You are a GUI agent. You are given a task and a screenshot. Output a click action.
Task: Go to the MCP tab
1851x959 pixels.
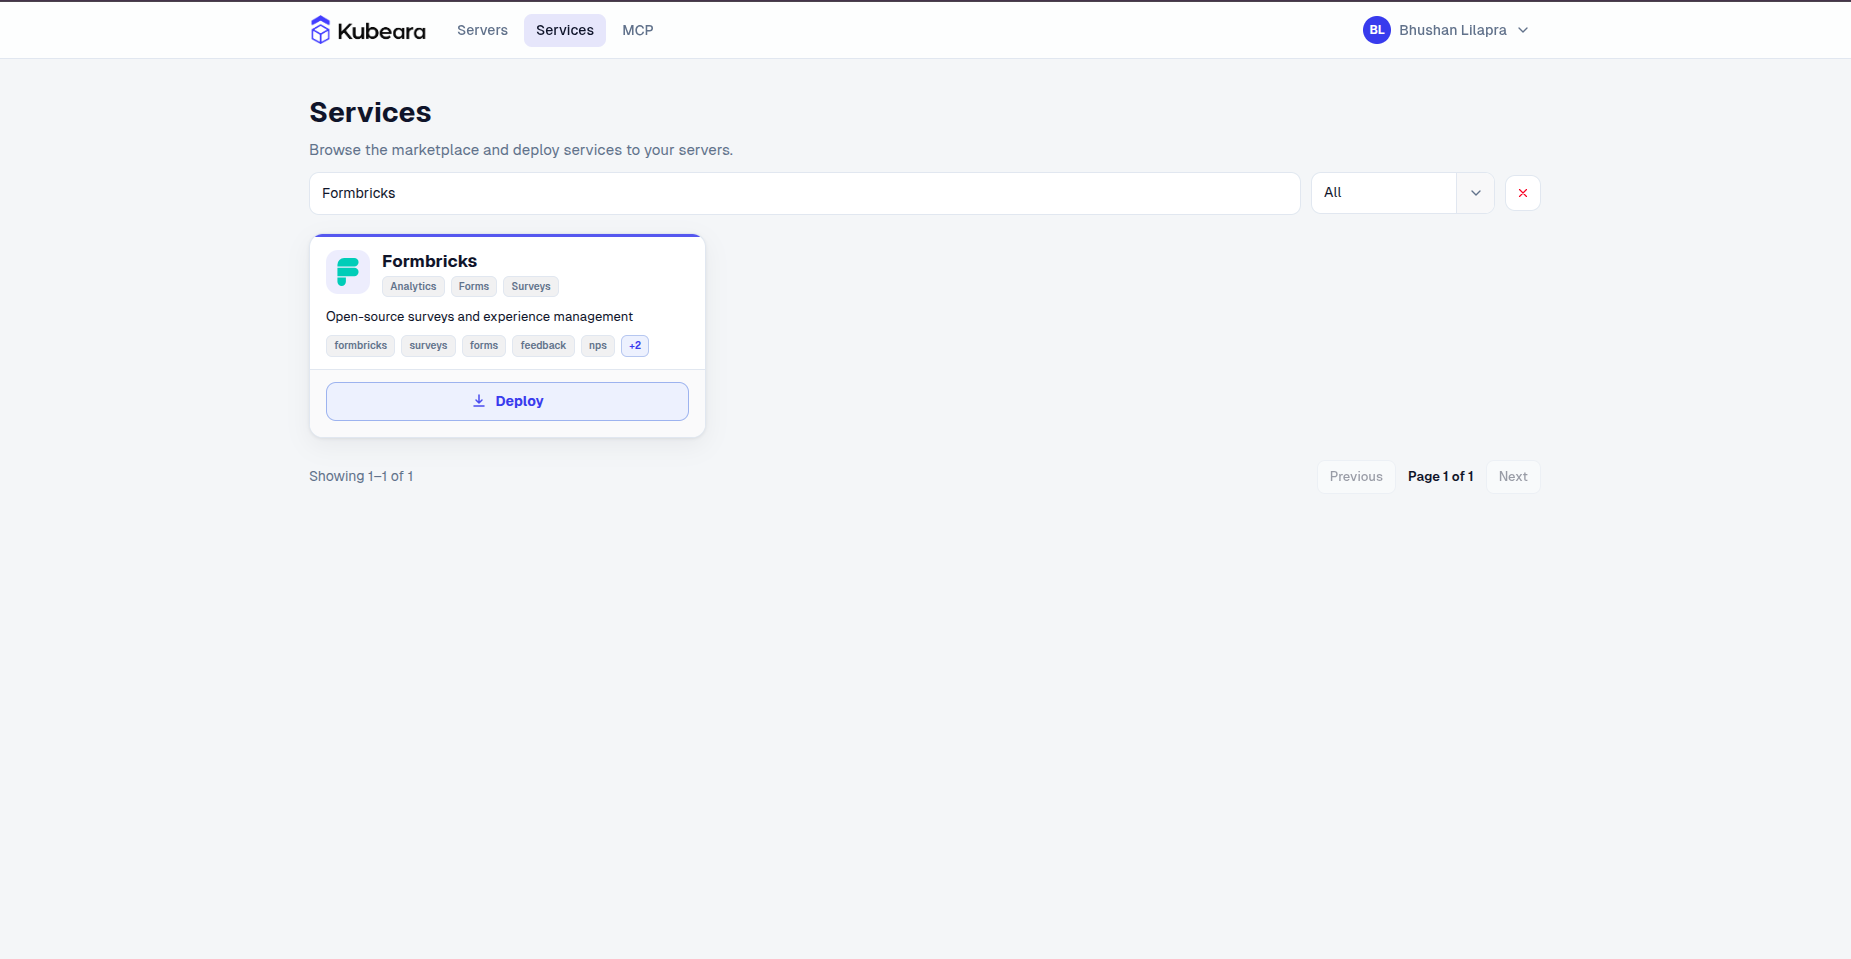(638, 30)
